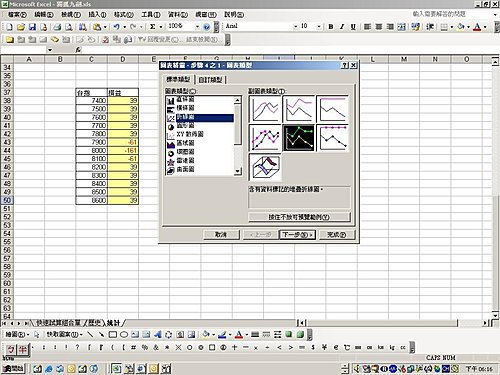Click the oval shape drawing tool
This screenshot has width=500, height=375.
tap(124, 335)
